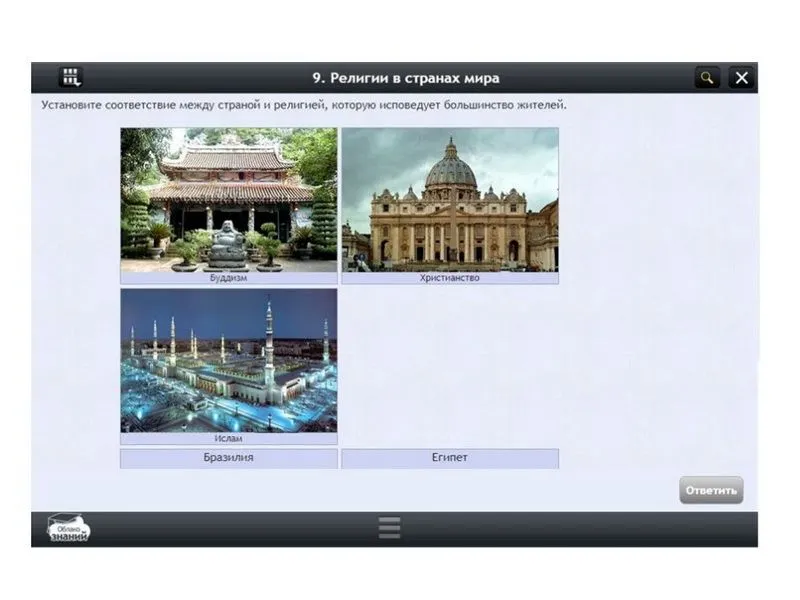Click the Облако знаний logo

(69, 529)
